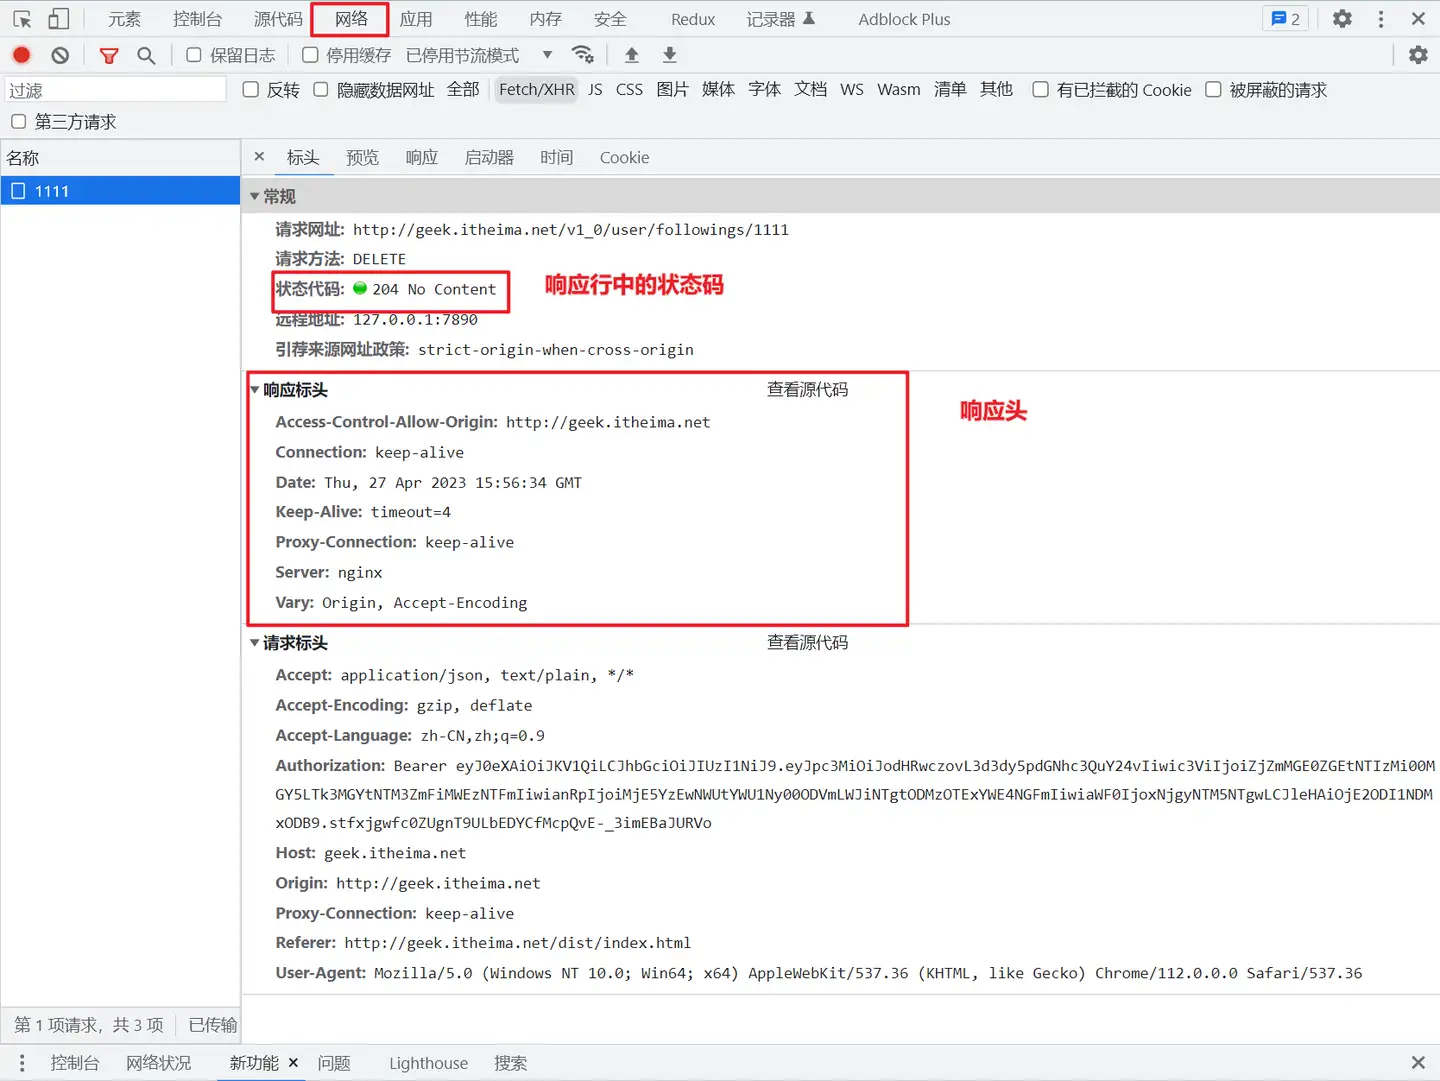Tick the 反转 filter checkbox
Image resolution: width=1440 pixels, height=1081 pixels.
point(251,90)
